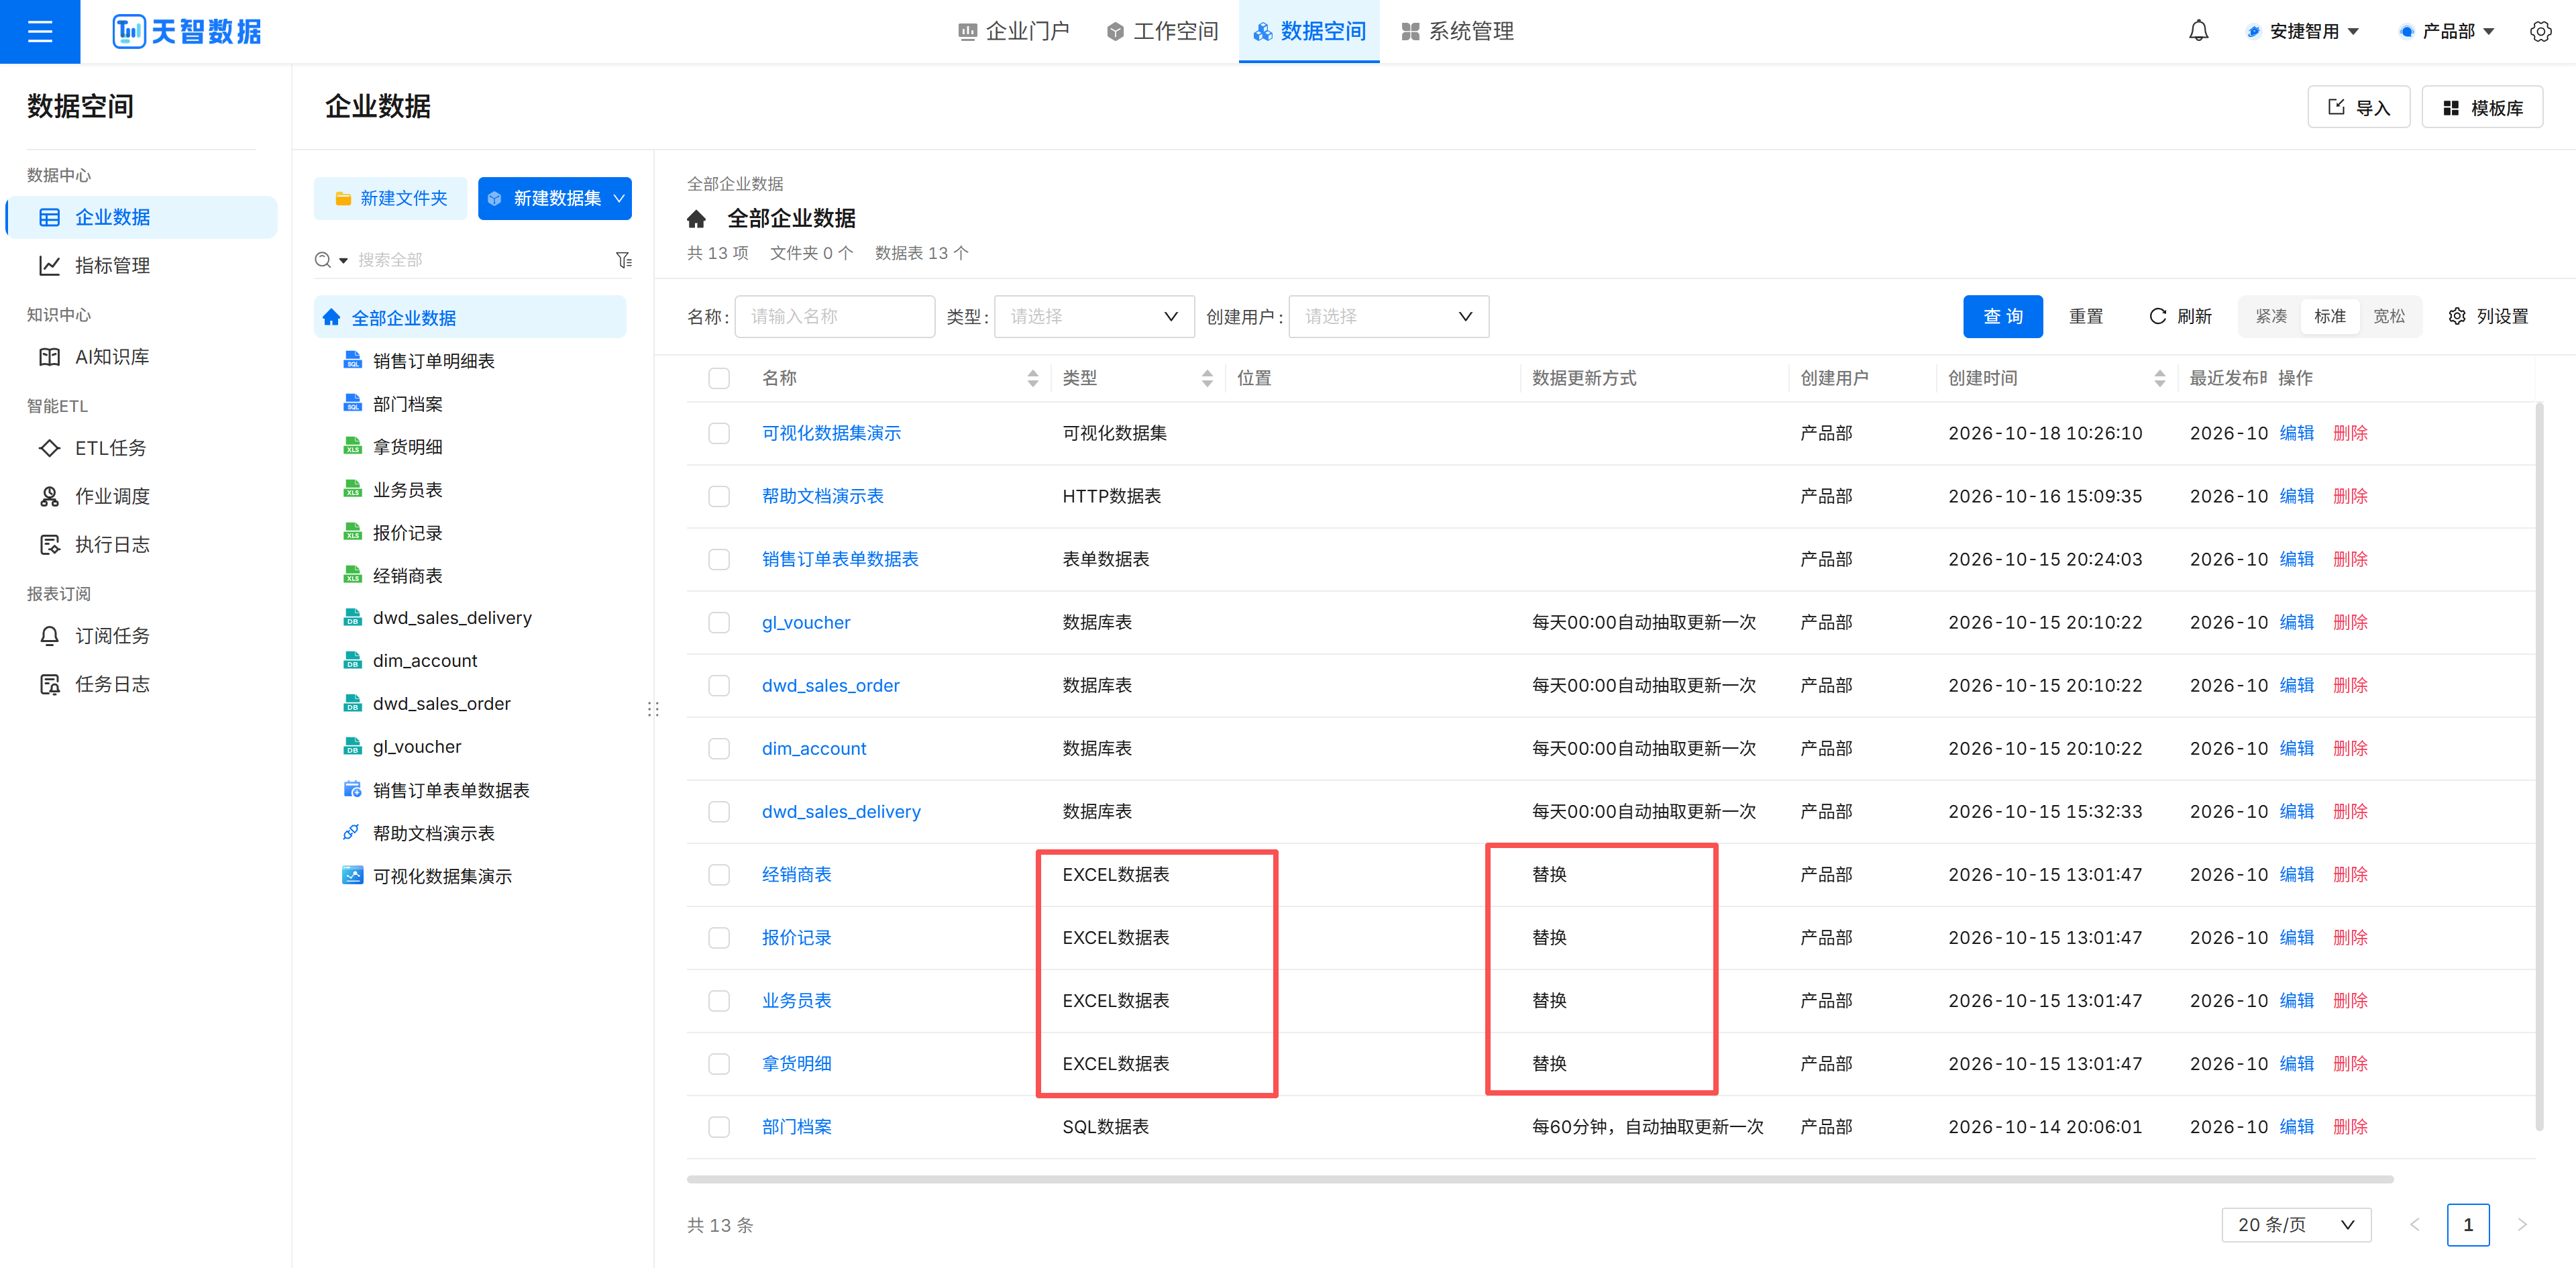Click 新建文件夹 button
Image resolution: width=2576 pixels, height=1268 pixels.
tap(390, 198)
